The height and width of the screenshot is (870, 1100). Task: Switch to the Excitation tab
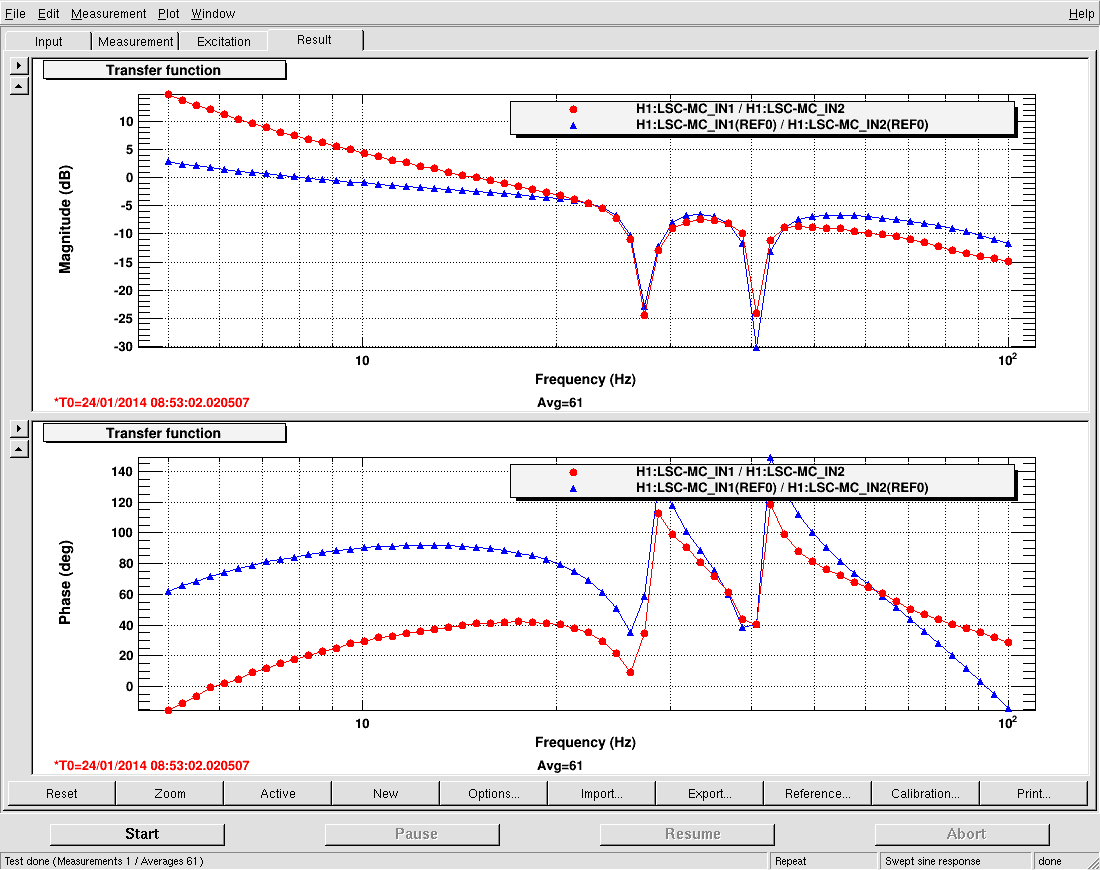pyautogui.click(x=223, y=41)
